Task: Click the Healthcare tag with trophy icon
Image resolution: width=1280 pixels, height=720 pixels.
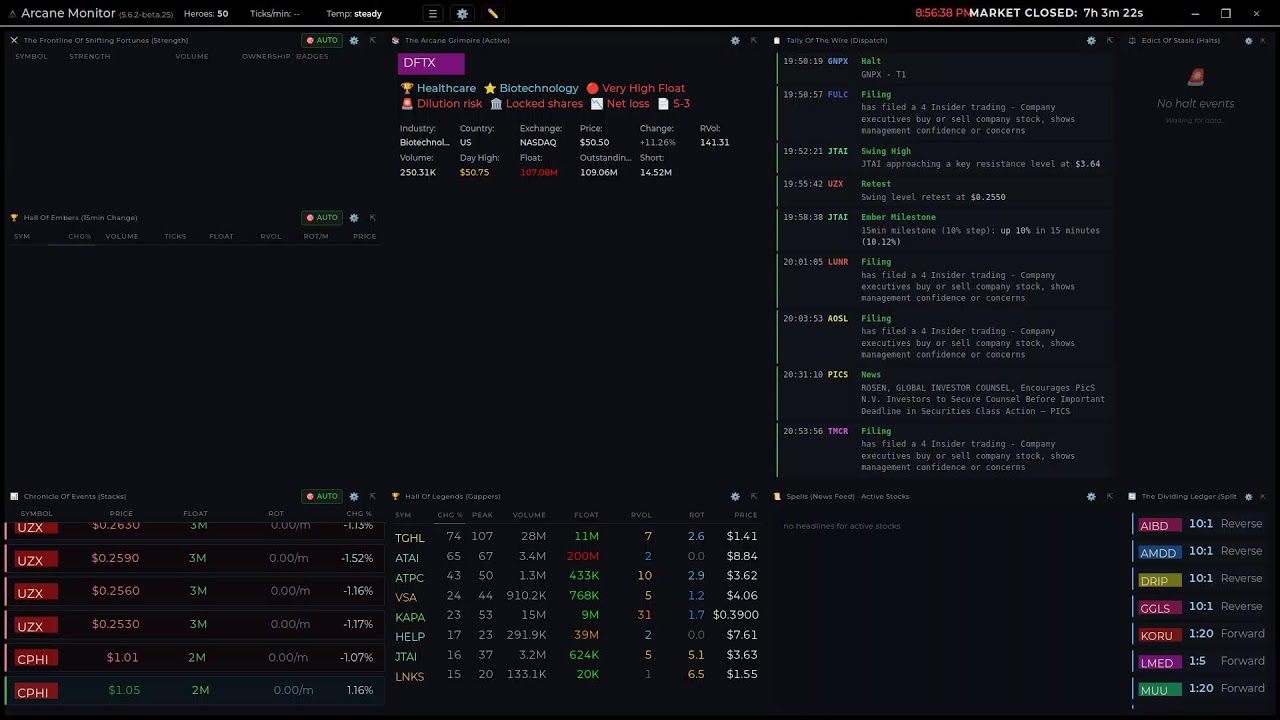Action: point(438,88)
